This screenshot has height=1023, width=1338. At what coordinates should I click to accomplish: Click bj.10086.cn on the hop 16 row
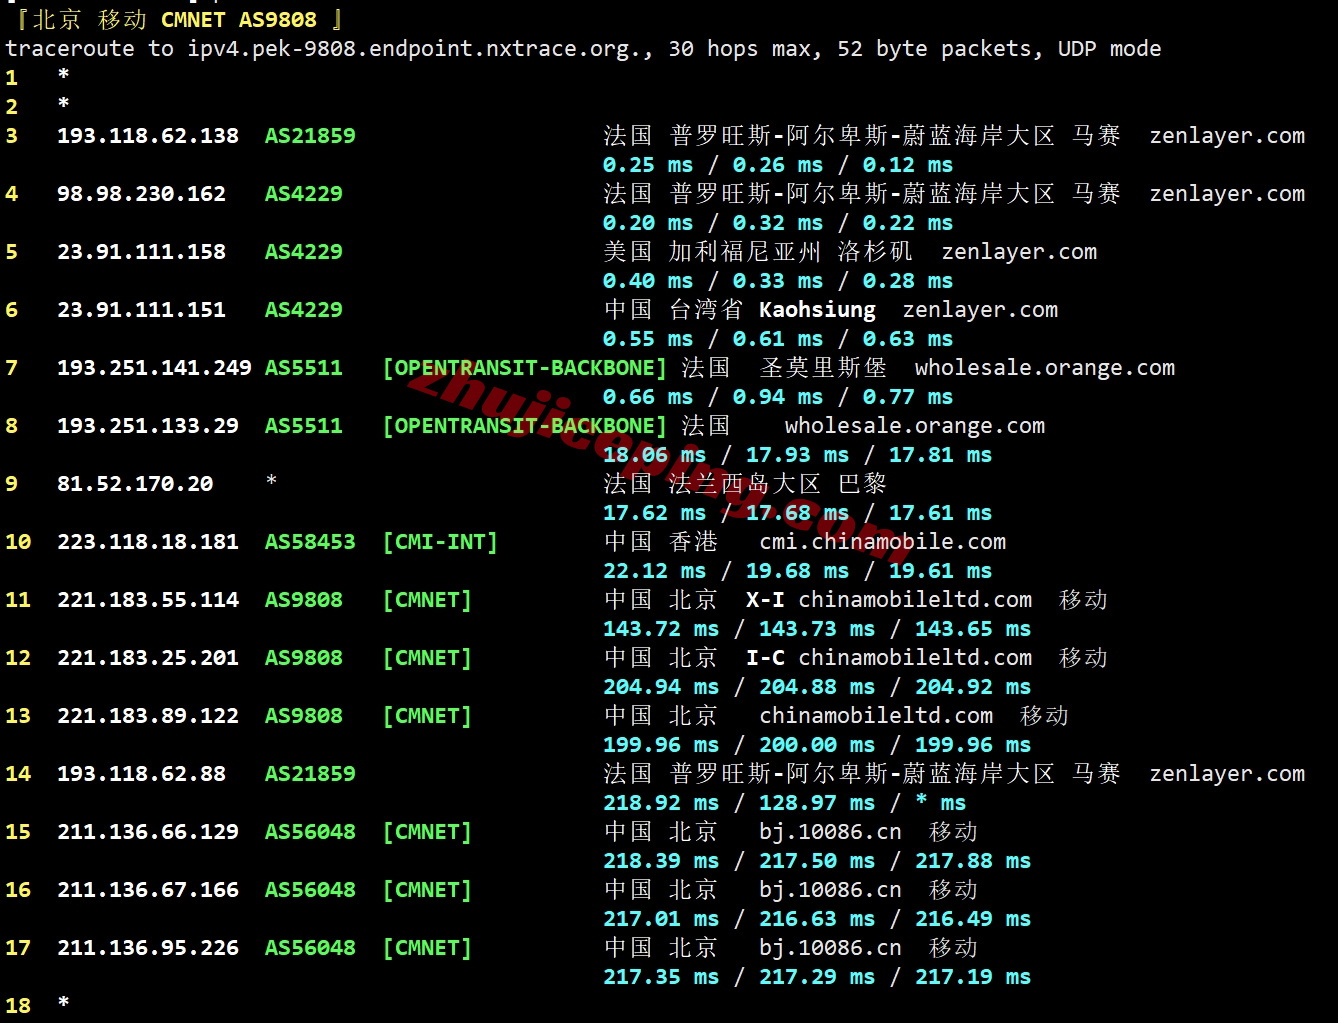830,890
